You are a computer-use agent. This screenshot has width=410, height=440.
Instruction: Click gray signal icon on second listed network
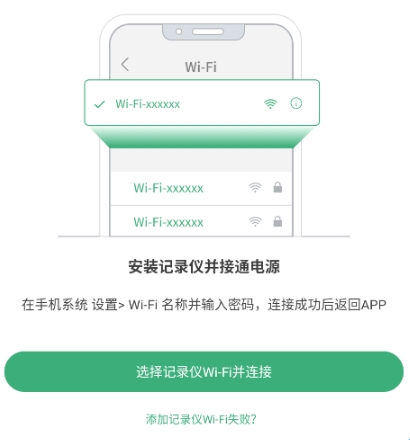[x=255, y=221]
